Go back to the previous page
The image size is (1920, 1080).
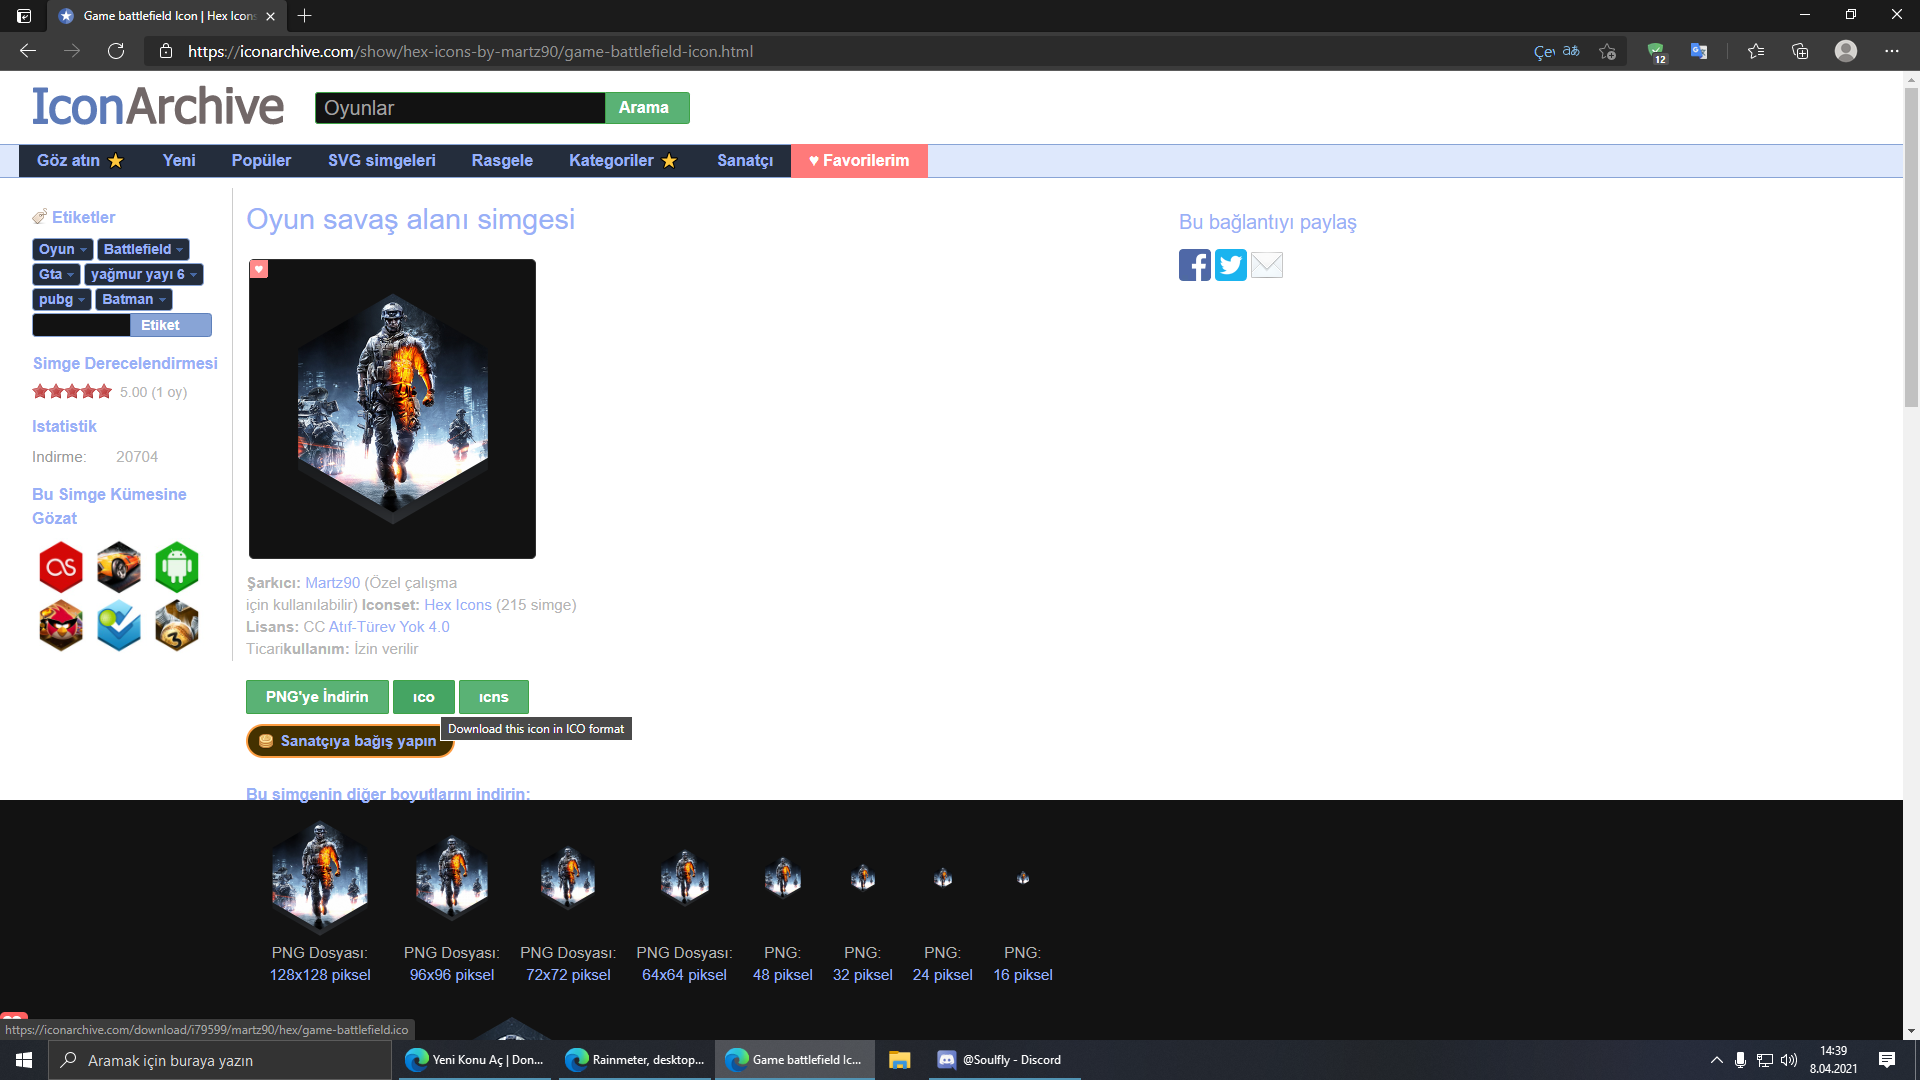28,51
